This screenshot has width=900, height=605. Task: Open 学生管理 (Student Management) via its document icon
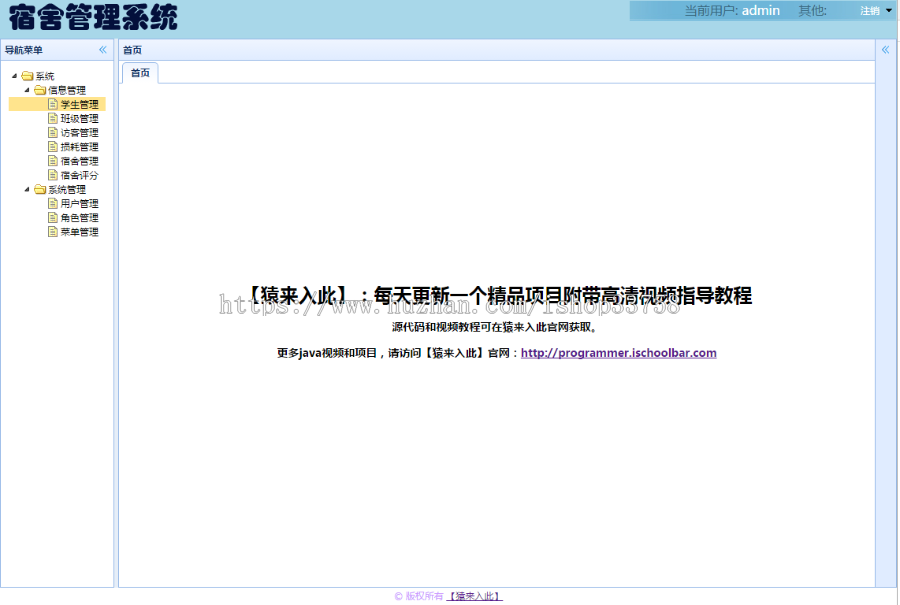(x=52, y=104)
